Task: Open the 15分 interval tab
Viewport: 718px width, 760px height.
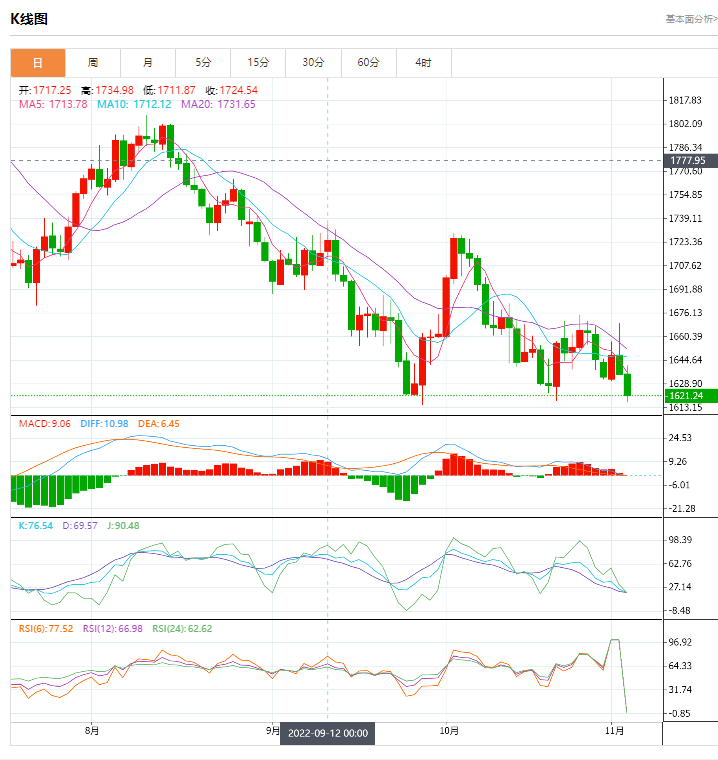Action: pos(258,63)
